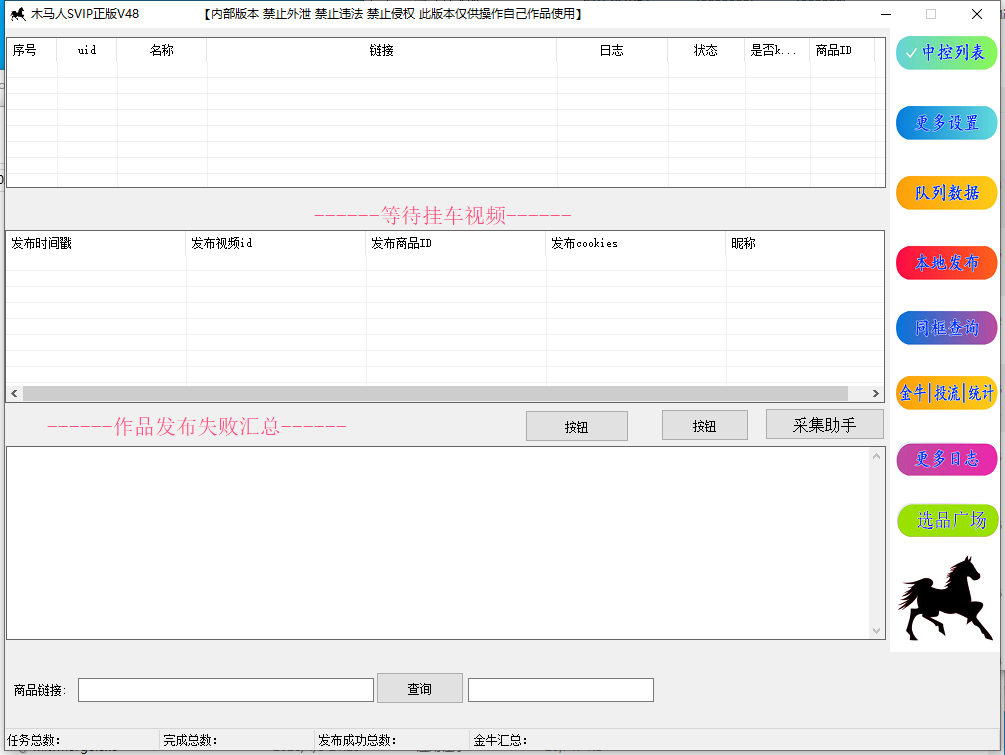1005x755 pixels.
Task: View 更多日志 logs
Action: [x=946, y=459]
